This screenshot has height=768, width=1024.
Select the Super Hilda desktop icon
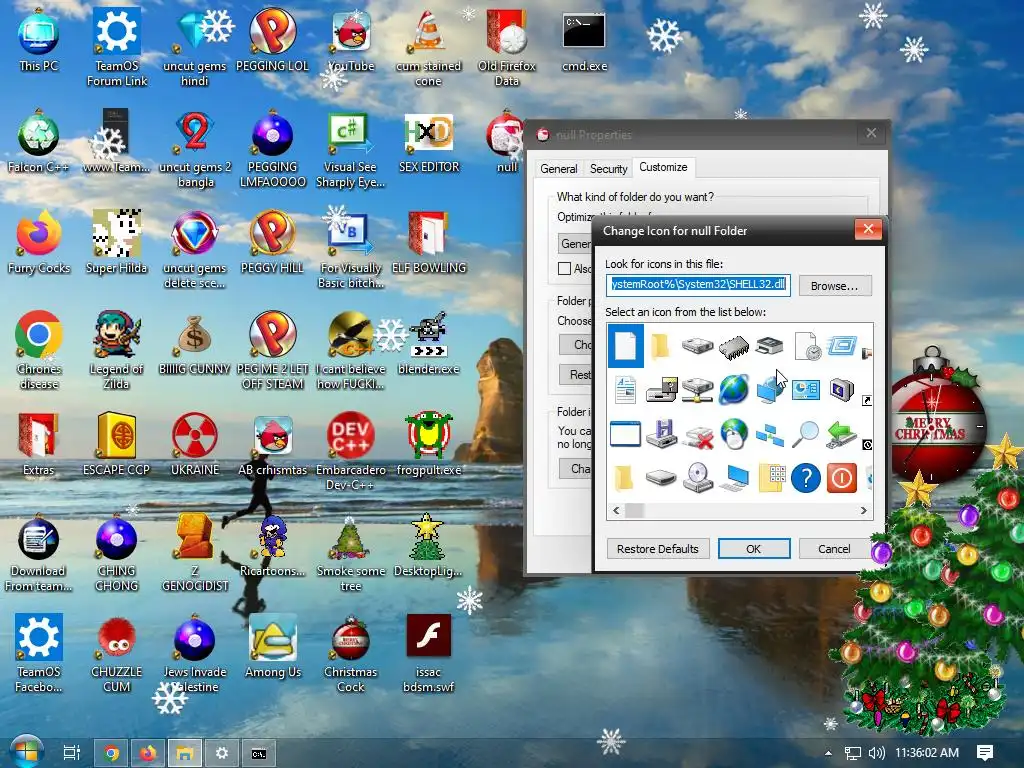[116, 242]
